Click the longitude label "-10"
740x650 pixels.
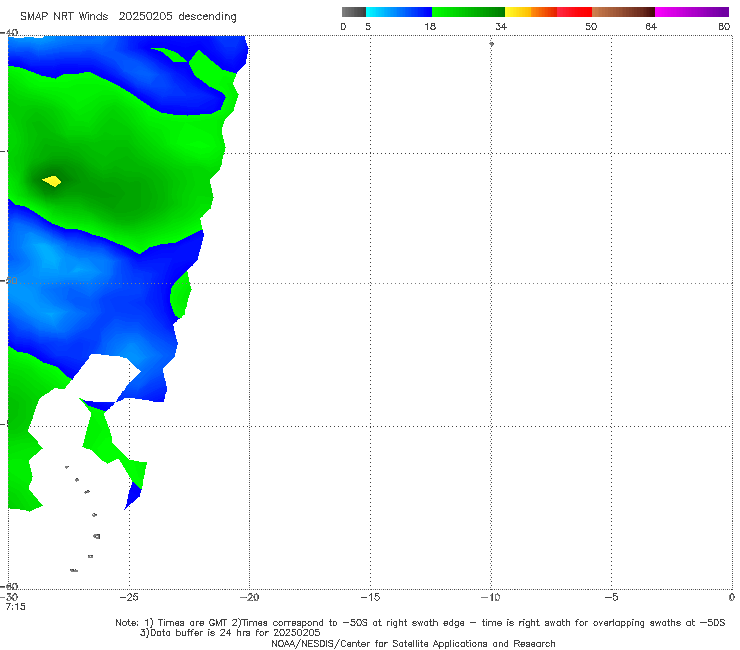click(490, 597)
